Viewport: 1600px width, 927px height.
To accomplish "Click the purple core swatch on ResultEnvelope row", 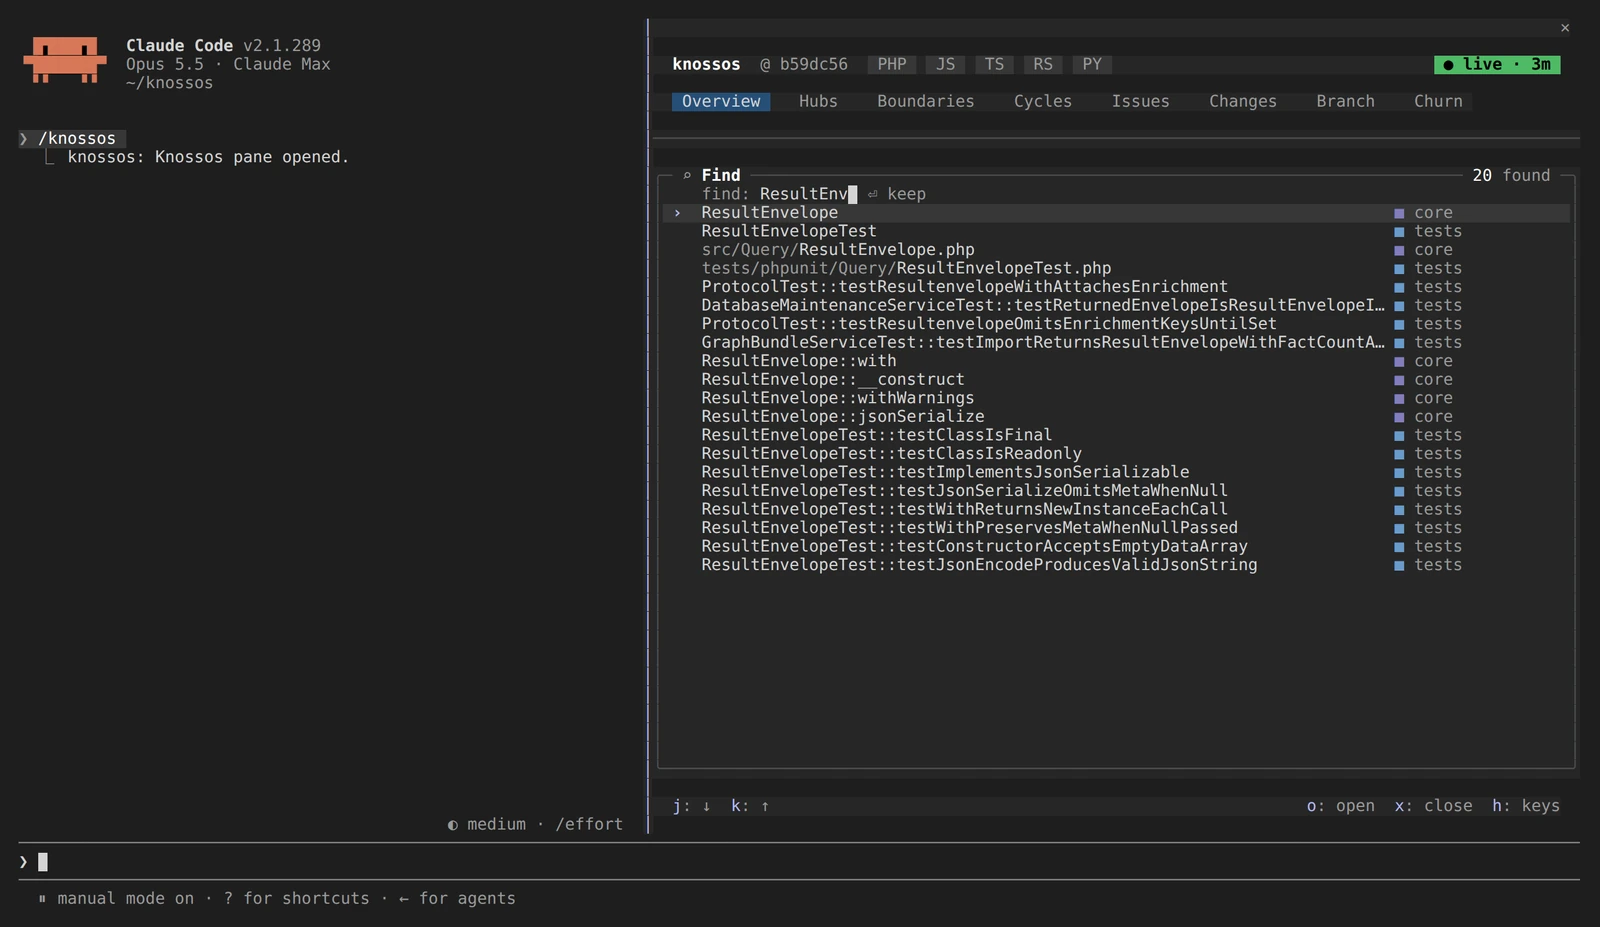I will 1399,213.
